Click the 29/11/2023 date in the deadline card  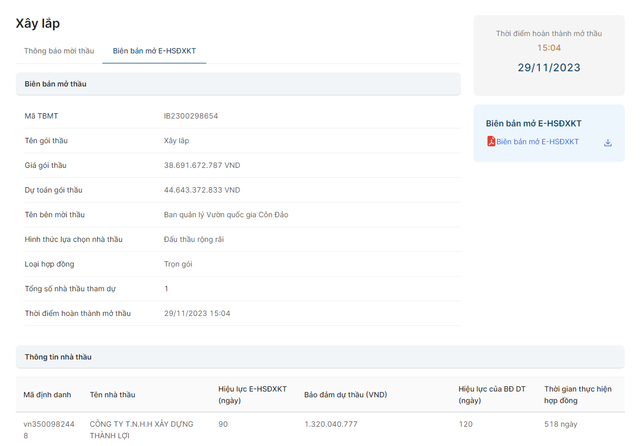[x=549, y=68]
